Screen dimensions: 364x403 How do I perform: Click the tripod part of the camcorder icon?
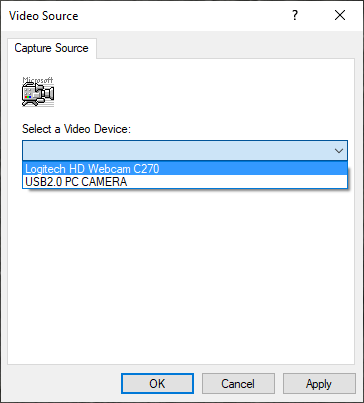click(31, 103)
